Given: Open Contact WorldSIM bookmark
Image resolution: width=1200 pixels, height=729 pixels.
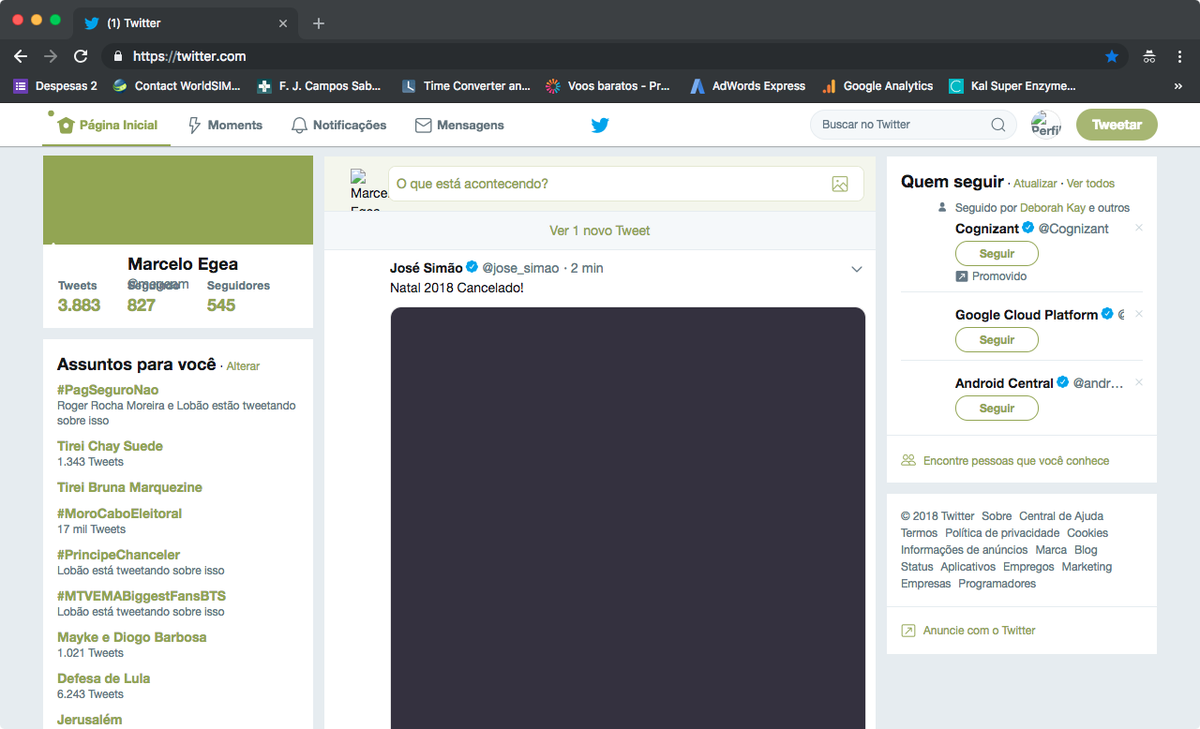Looking at the screenshot, I should 177,86.
